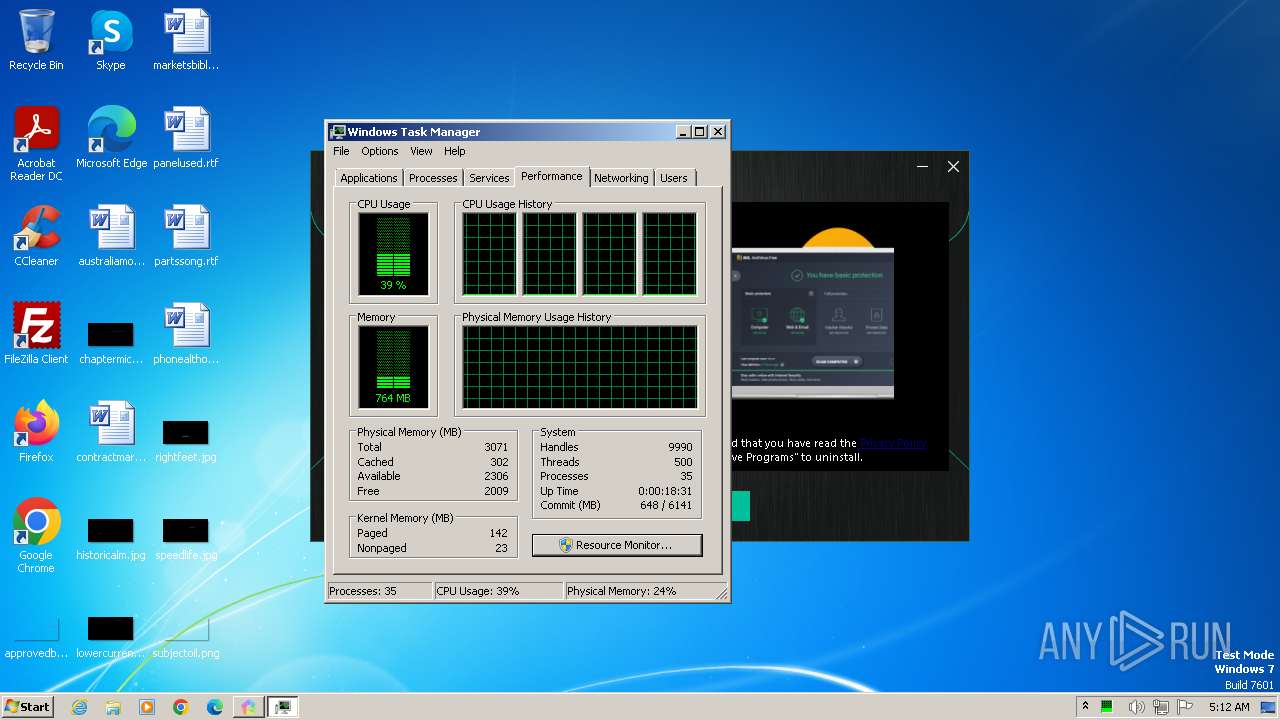Select the australiamo document icon
The height and width of the screenshot is (720, 1280).
coord(111,236)
